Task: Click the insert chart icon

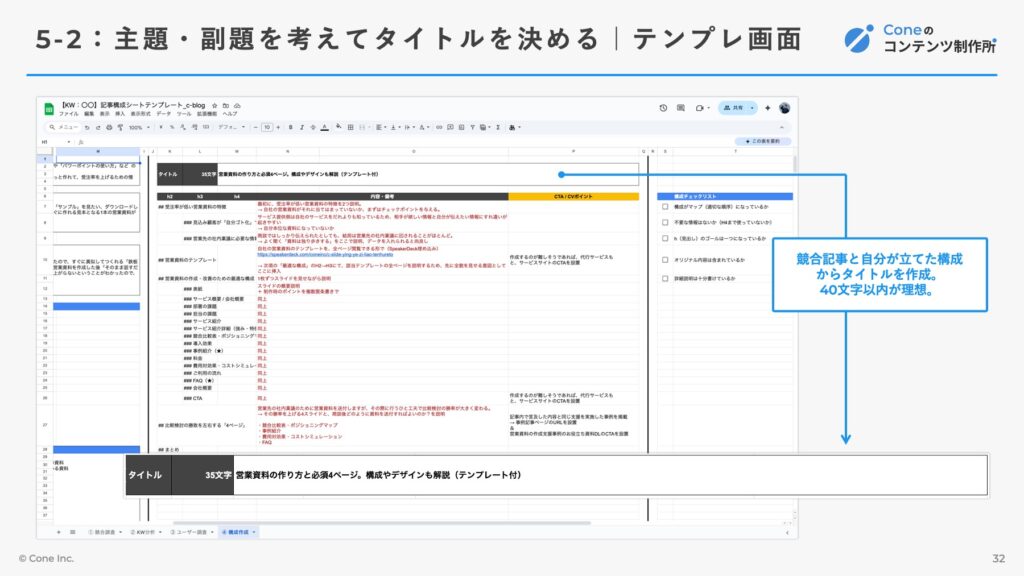Action: (462, 127)
